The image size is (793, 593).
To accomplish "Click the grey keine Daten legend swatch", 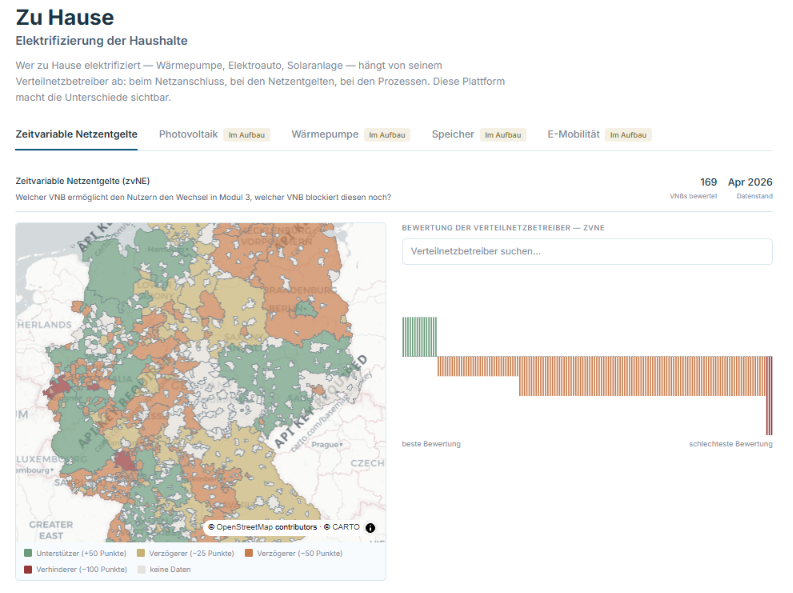I will (142, 570).
